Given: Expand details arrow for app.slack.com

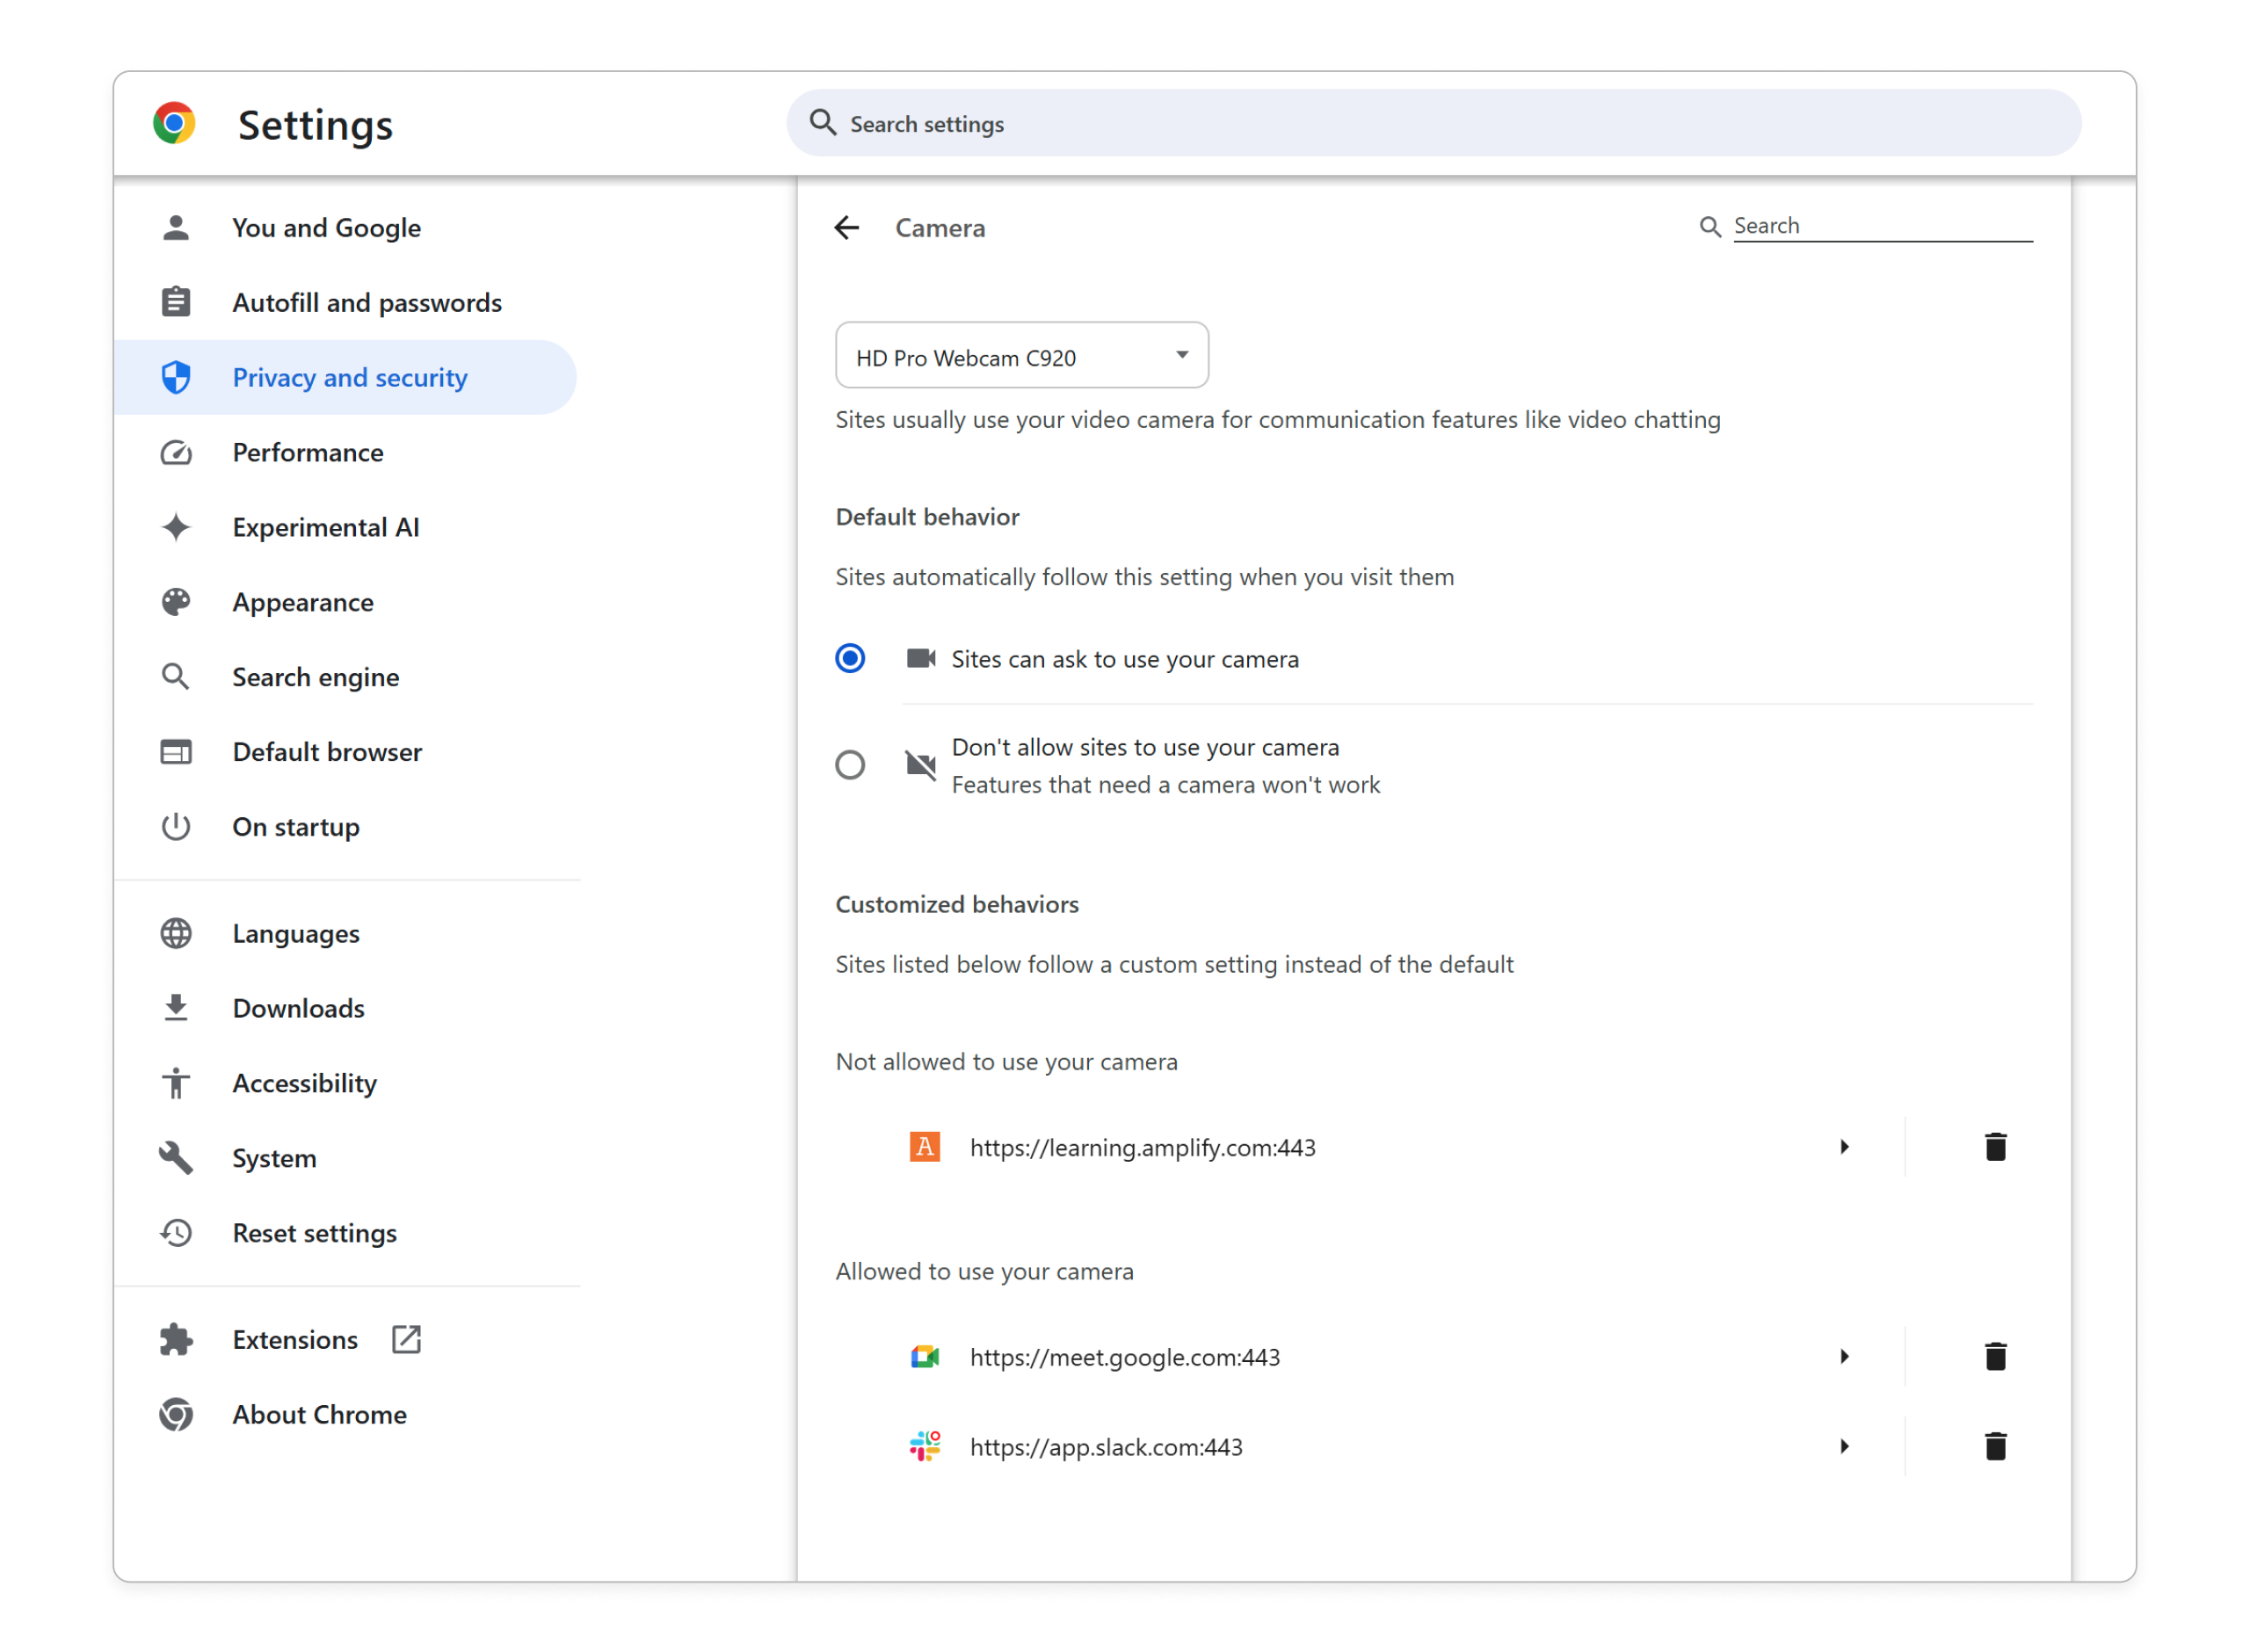Looking at the screenshot, I should tap(1843, 1447).
